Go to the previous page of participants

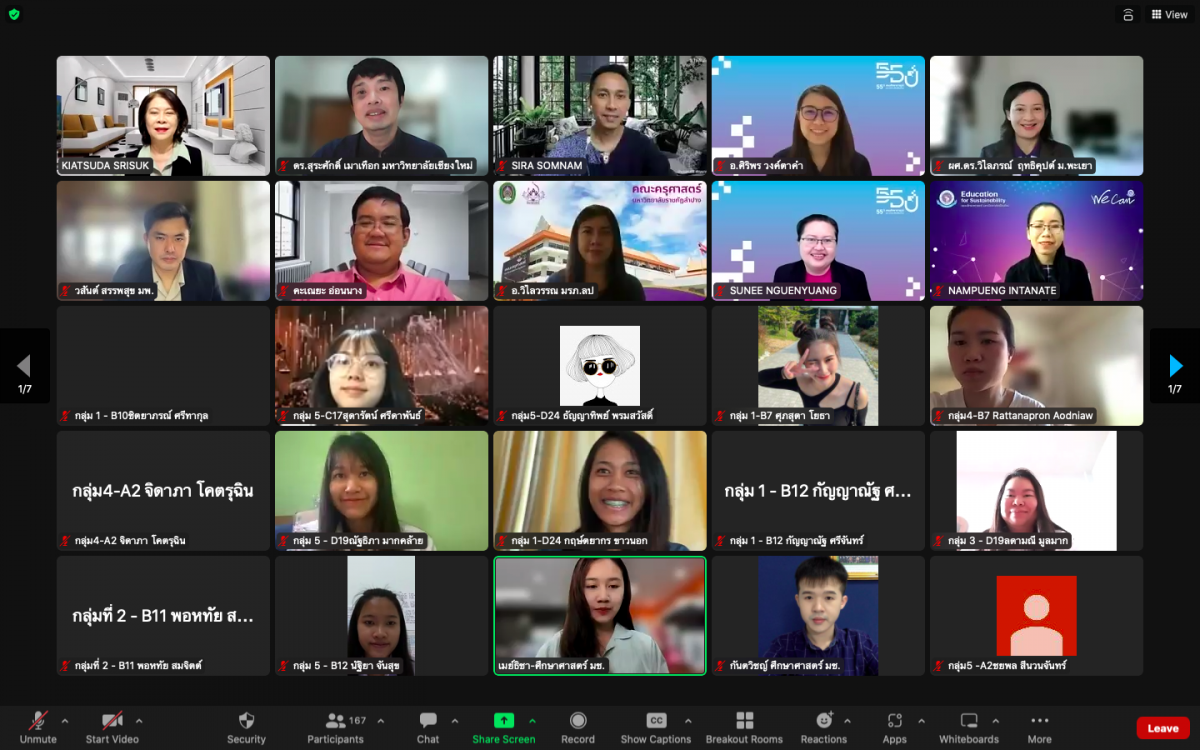click(x=24, y=366)
